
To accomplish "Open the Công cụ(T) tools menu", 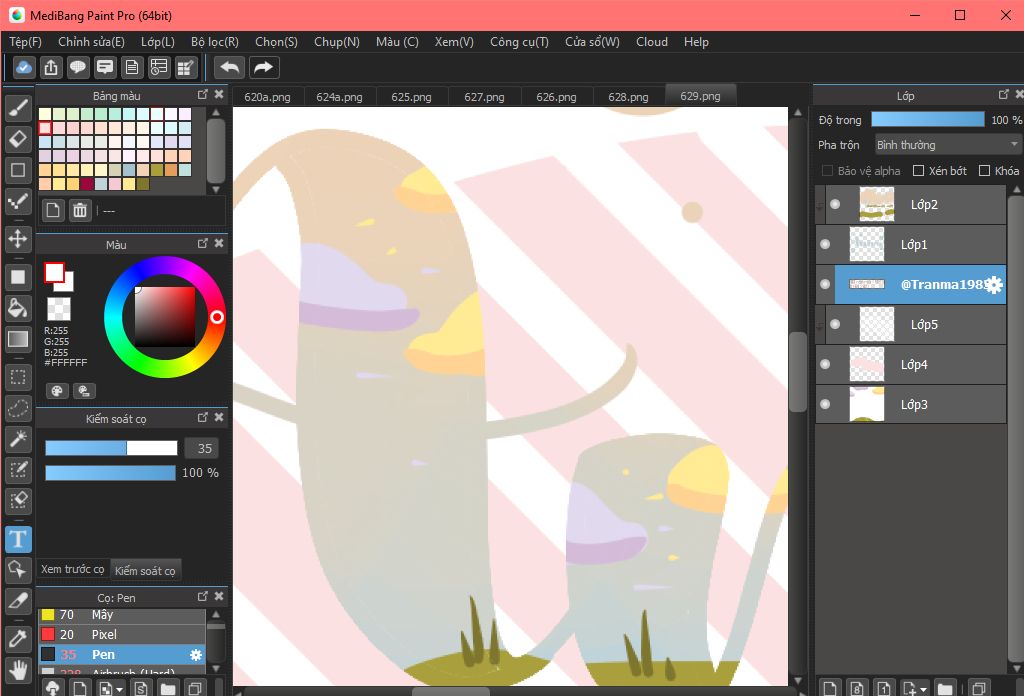I will tap(519, 42).
